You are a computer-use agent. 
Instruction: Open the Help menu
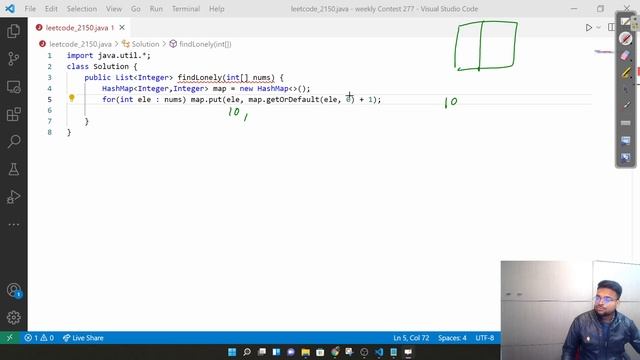click(x=216, y=9)
